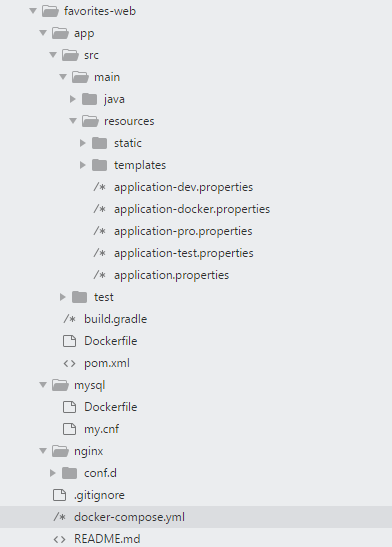This screenshot has height=547, width=392.
Task: Click the file icon beside my.cnf
Action: [x=69, y=429]
